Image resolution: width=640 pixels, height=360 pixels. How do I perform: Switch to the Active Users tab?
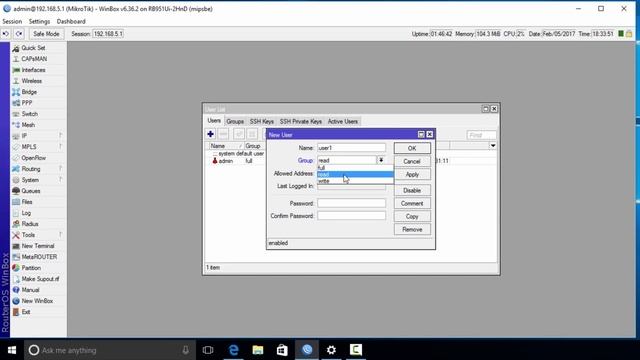coord(342,122)
